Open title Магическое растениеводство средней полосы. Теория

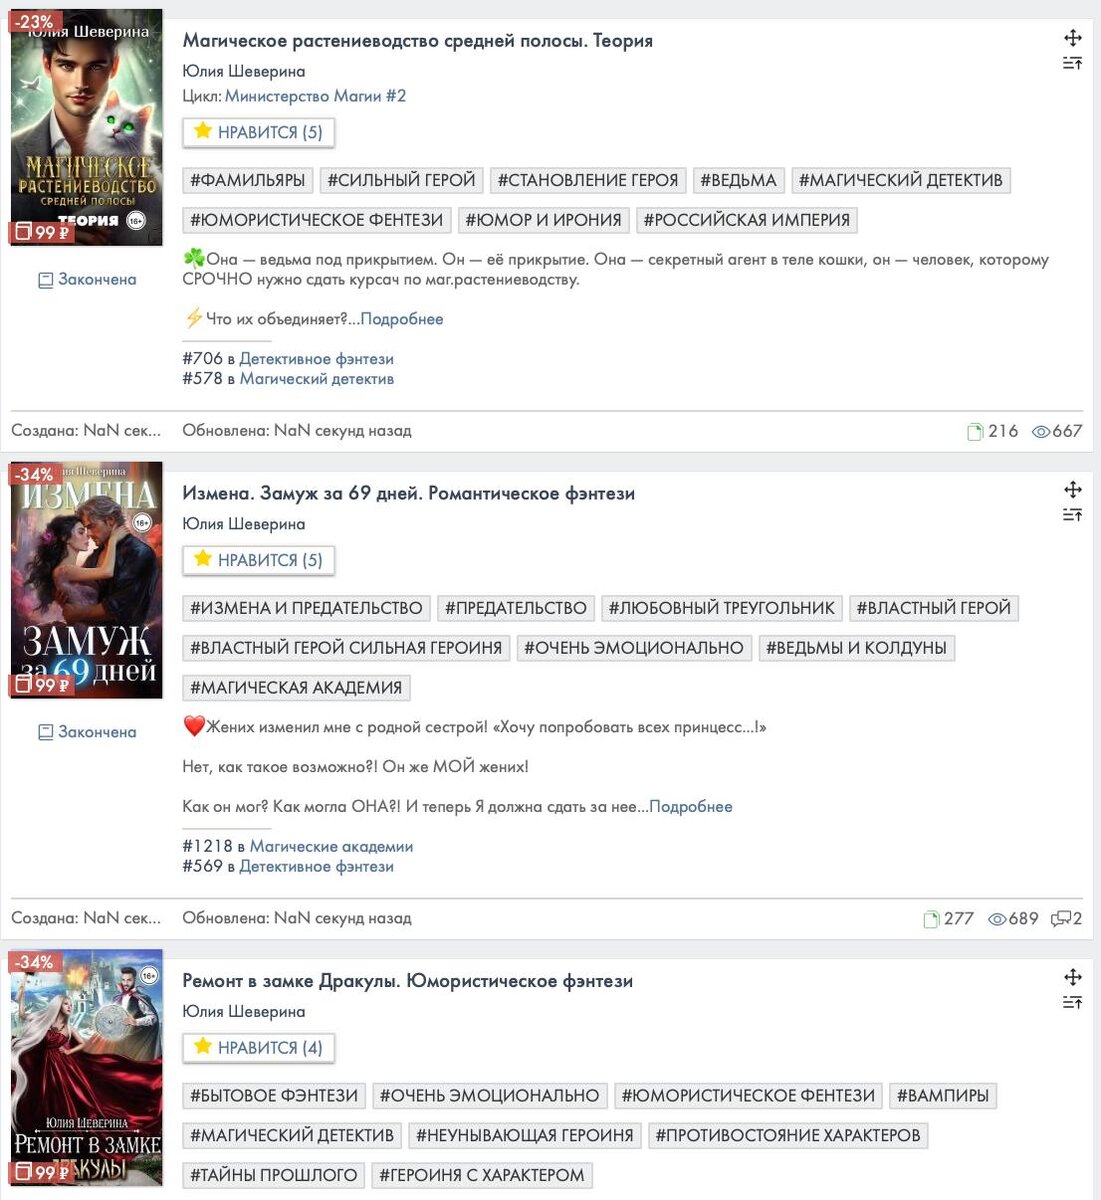tap(417, 41)
